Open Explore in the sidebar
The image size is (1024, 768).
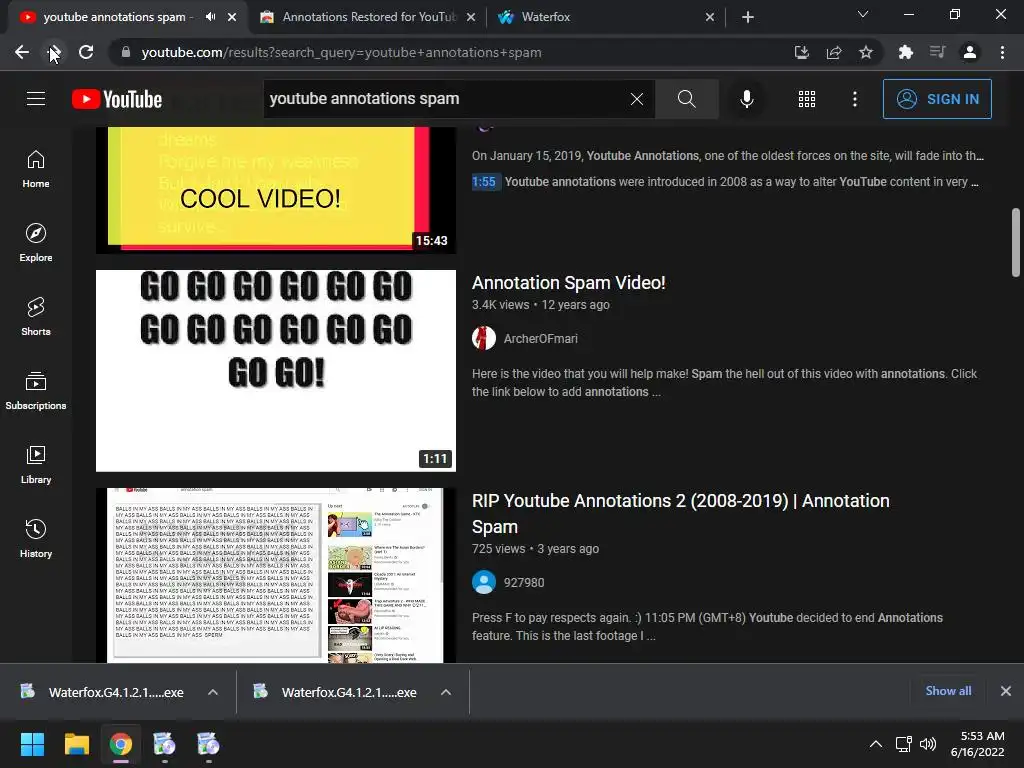[x=36, y=243]
